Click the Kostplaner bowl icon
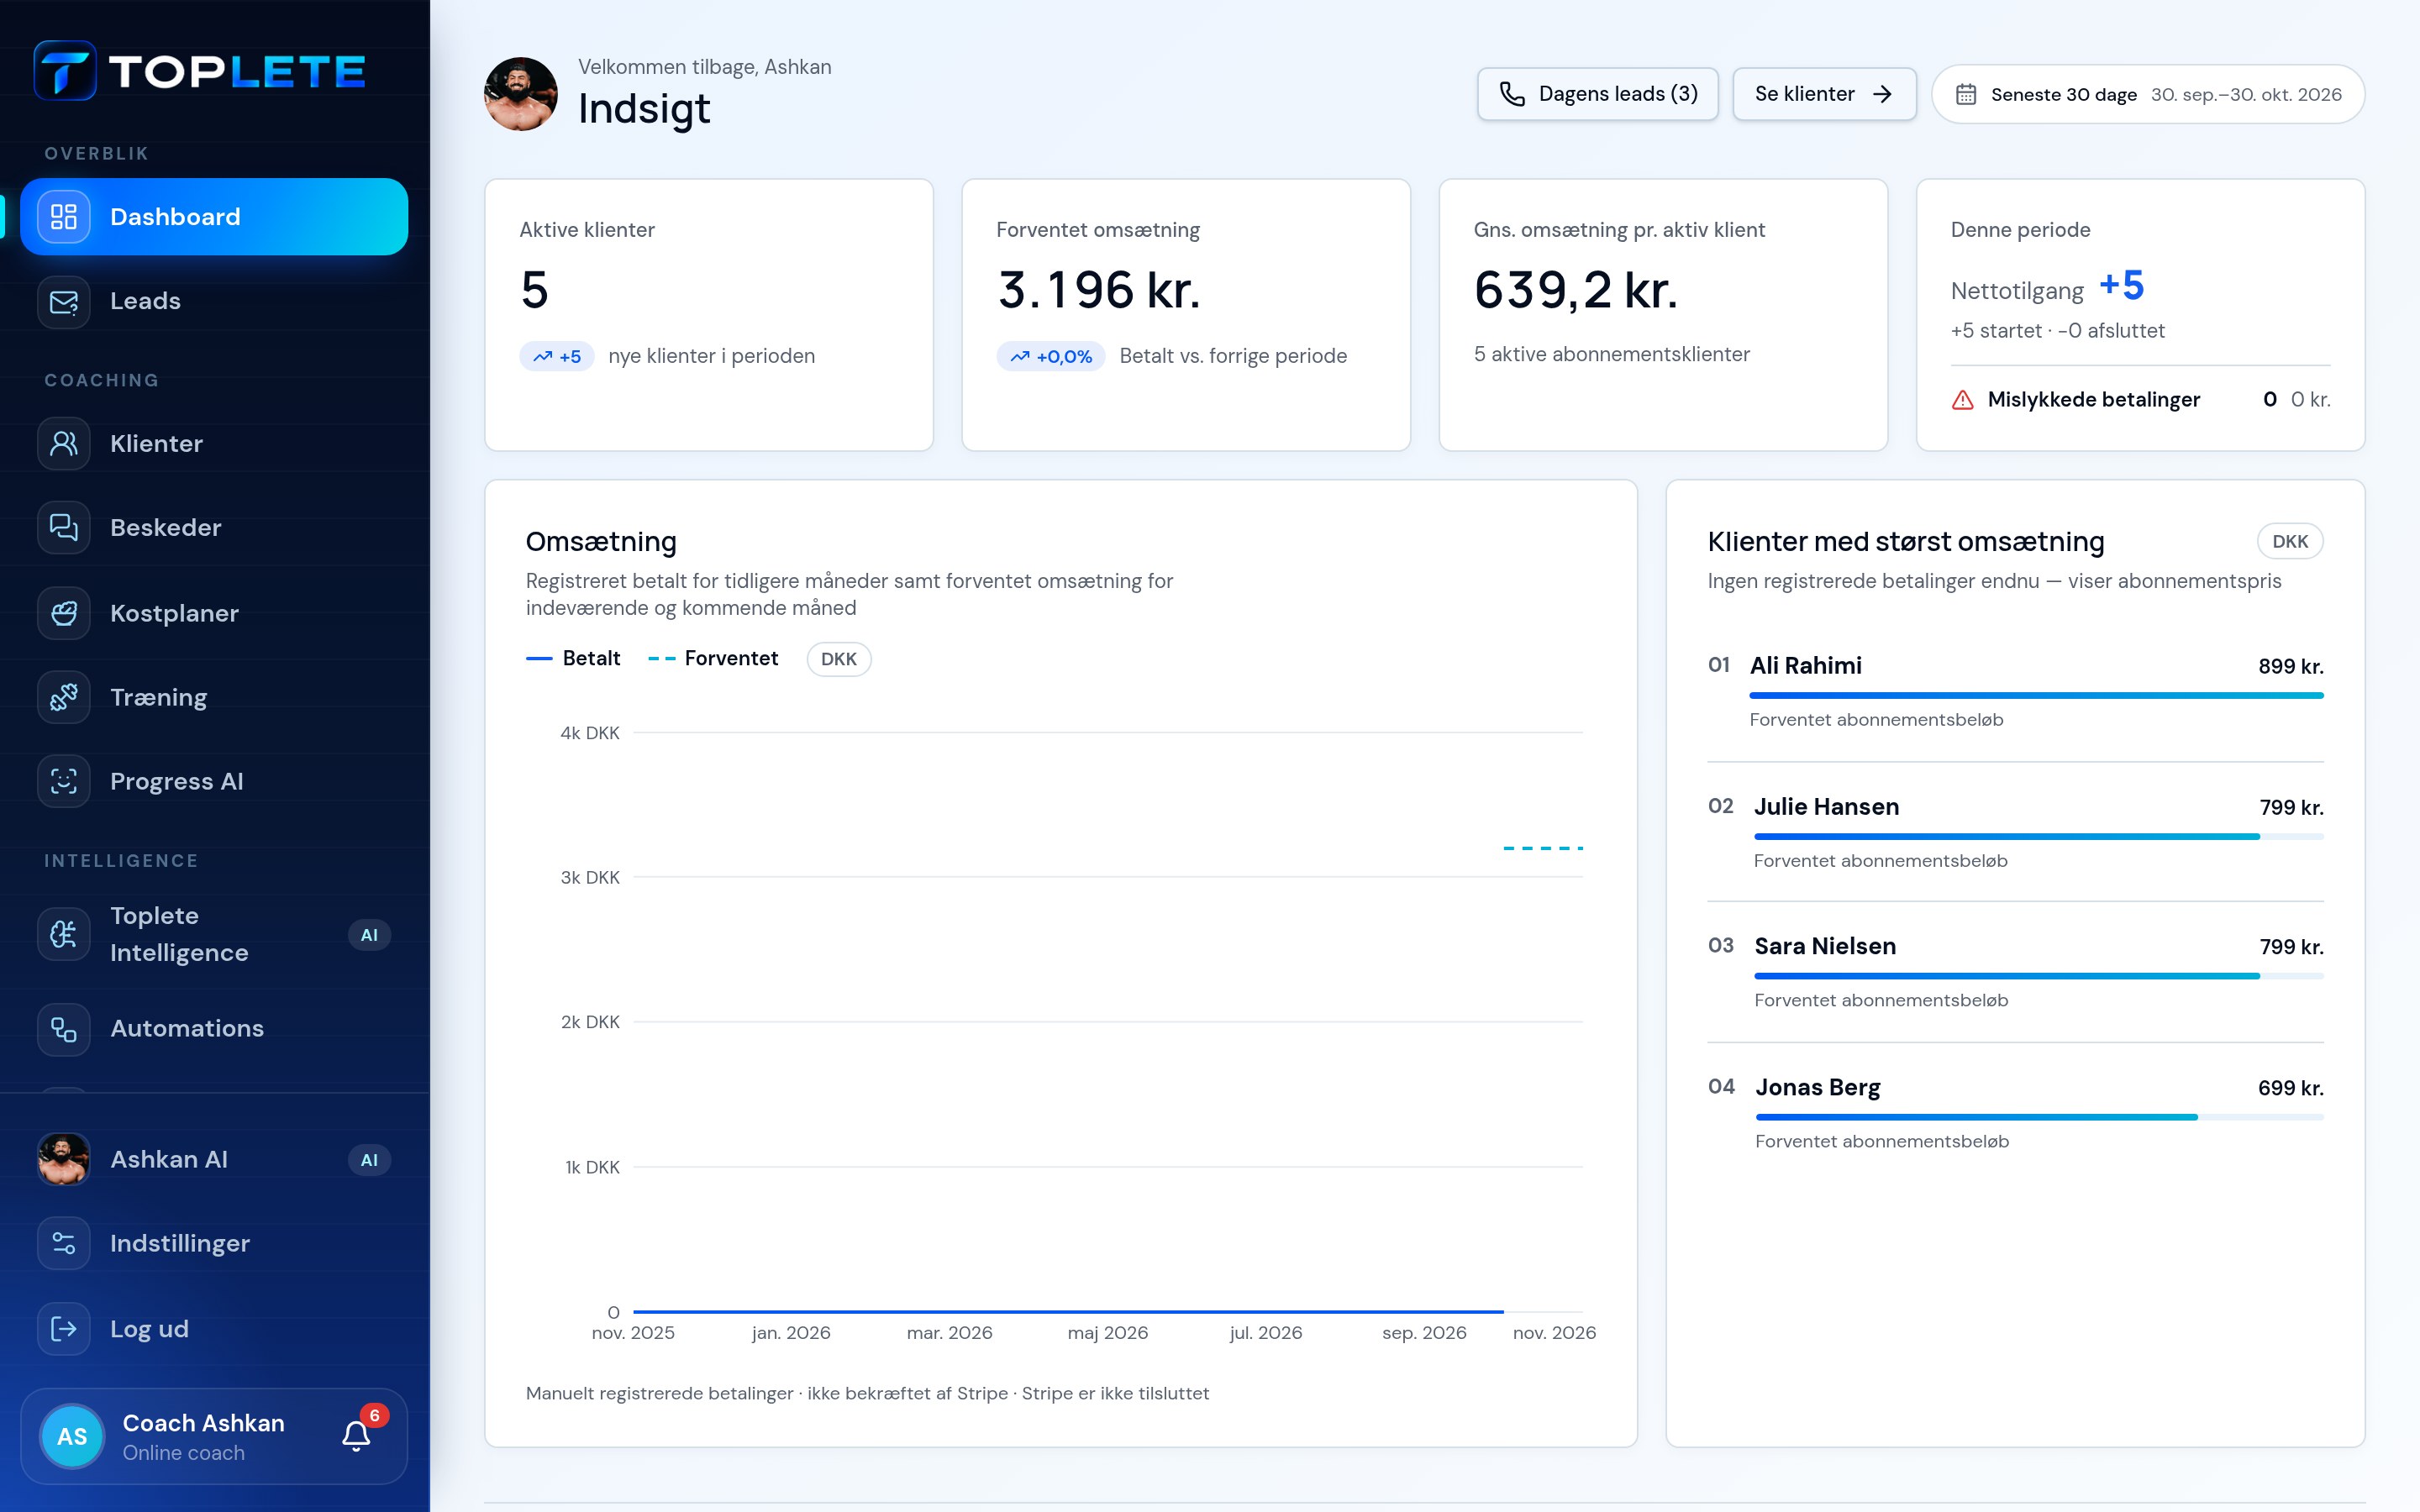The height and width of the screenshot is (1512, 2420). pyautogui.click(x=64, y=613)
